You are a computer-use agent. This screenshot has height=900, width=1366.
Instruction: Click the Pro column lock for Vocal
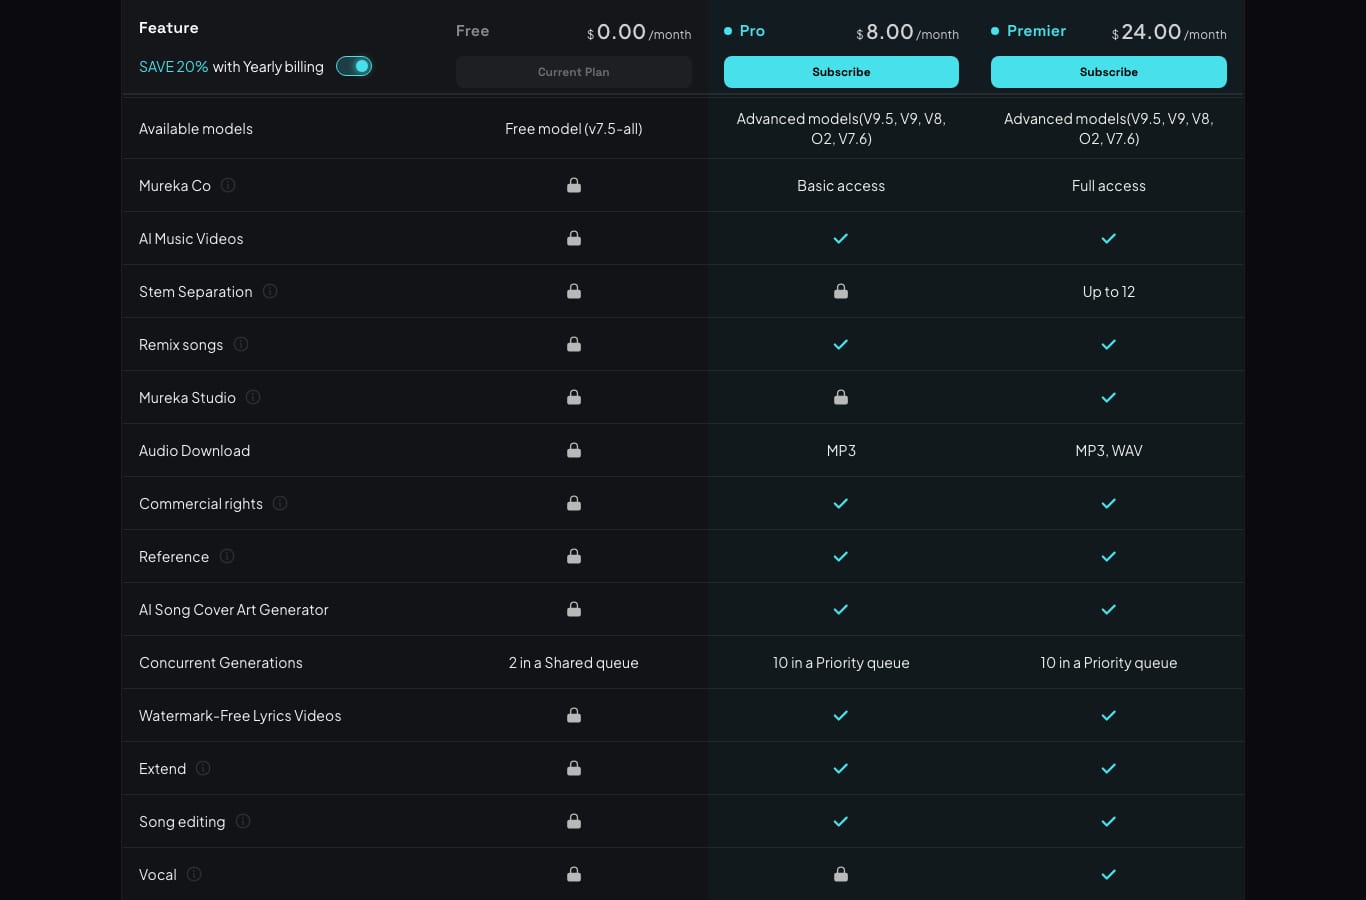click(841, 874)
